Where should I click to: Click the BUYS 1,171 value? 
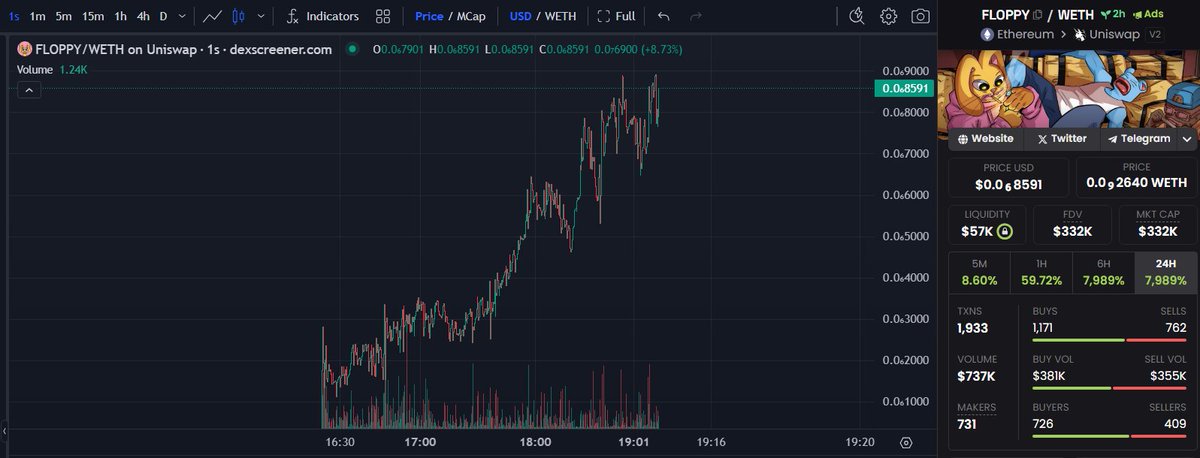click(1045, 328)
